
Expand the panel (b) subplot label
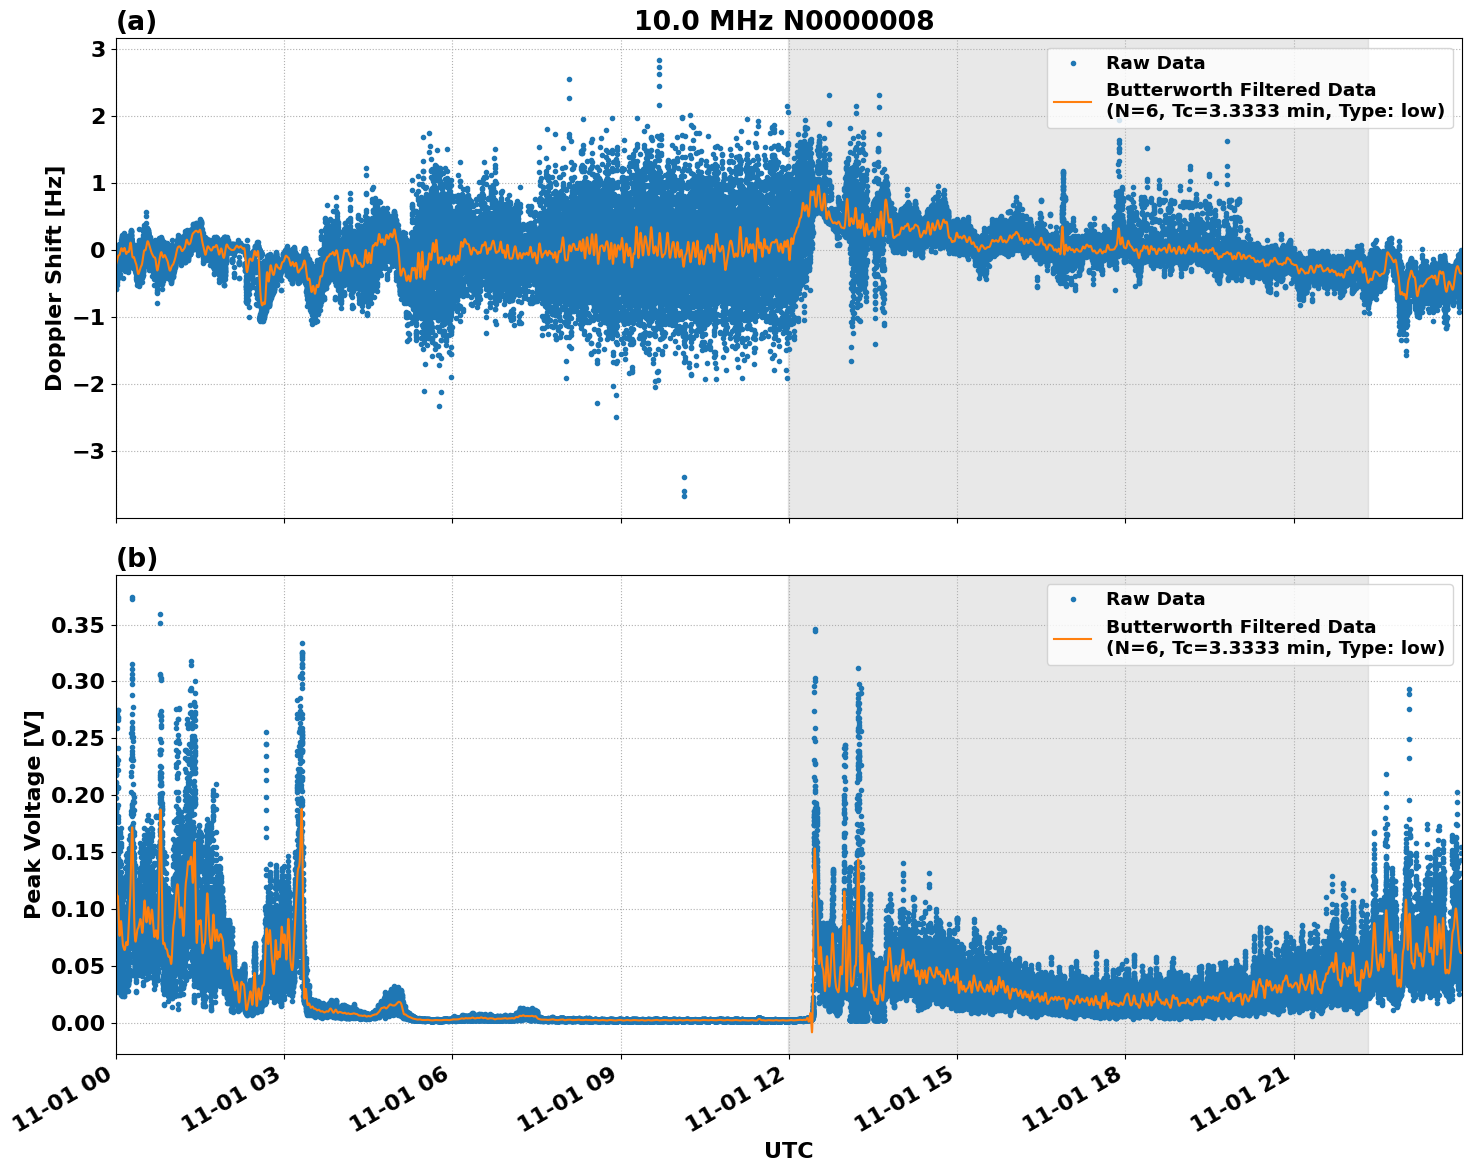coord(138,557)
